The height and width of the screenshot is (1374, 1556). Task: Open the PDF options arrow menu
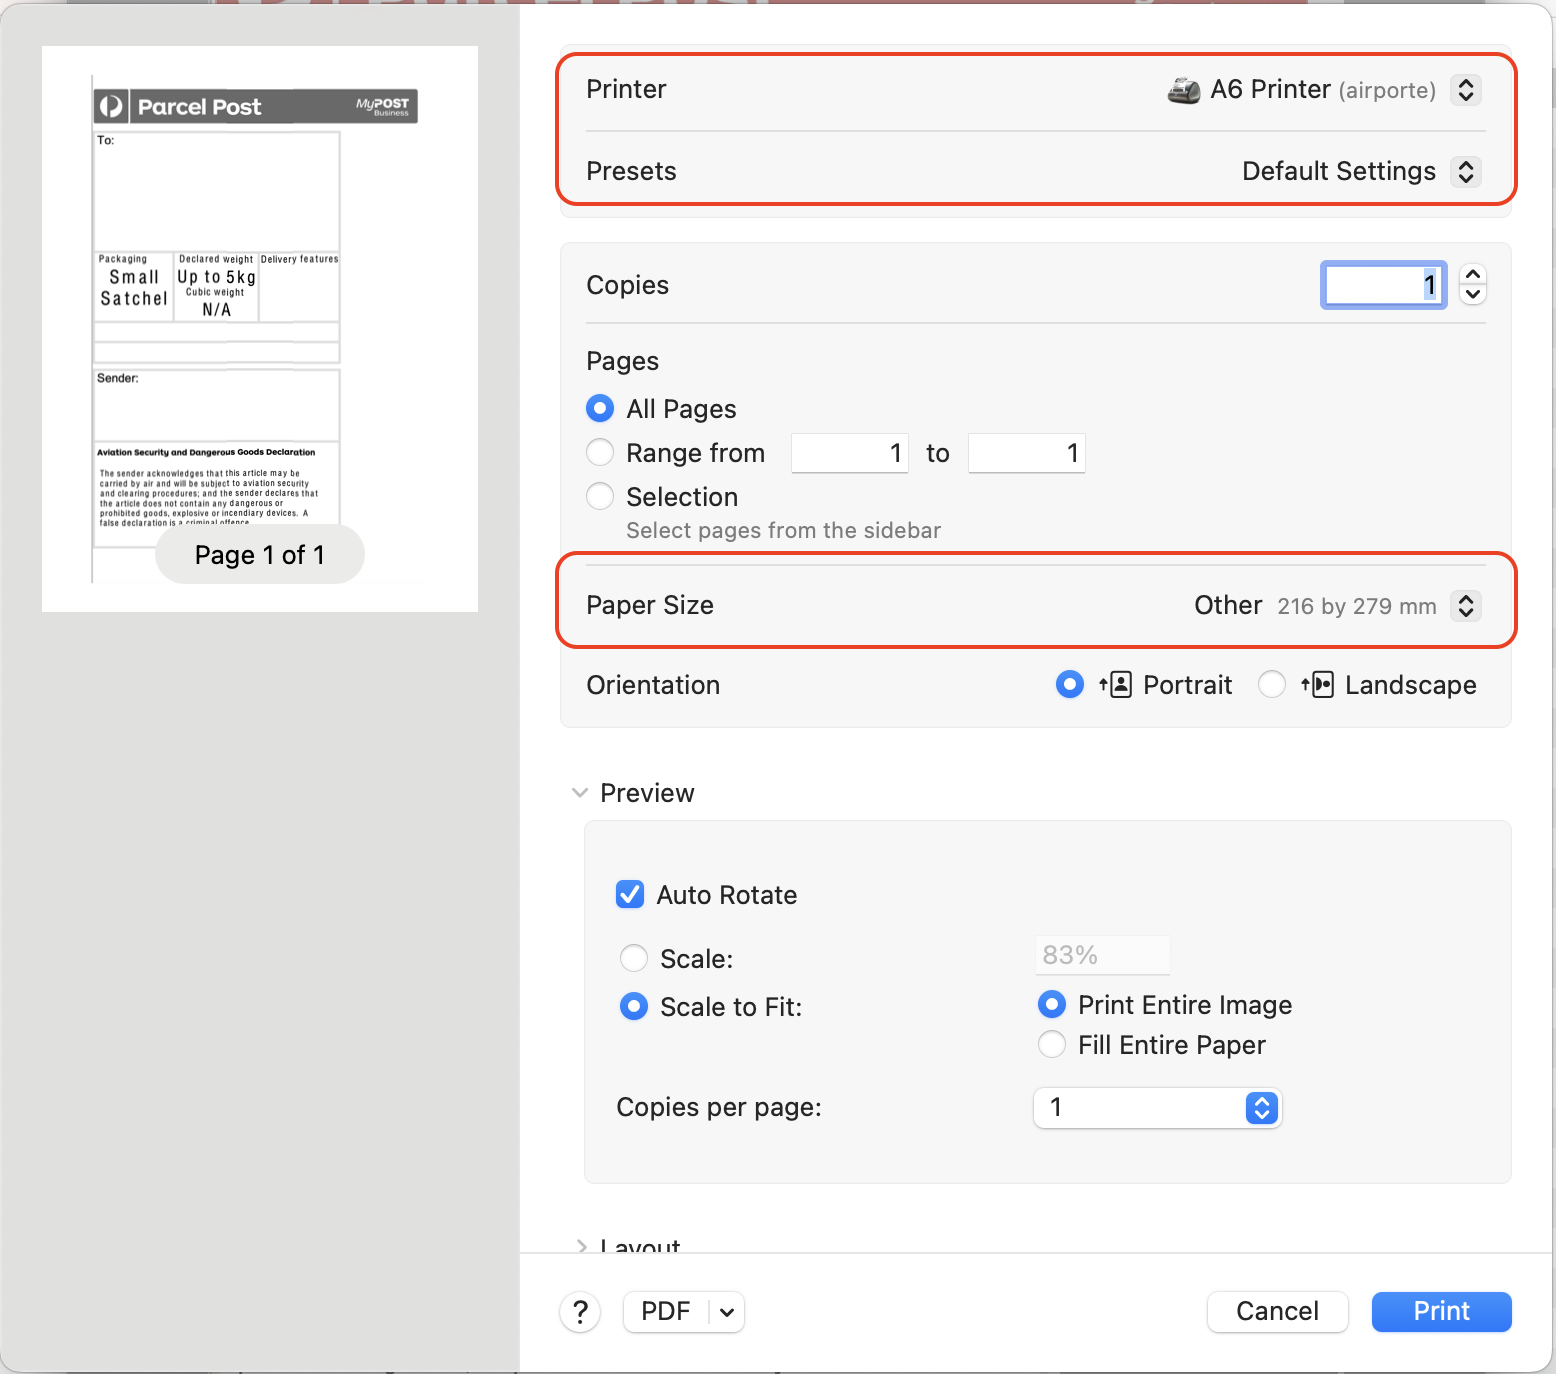coord(727,1312)
